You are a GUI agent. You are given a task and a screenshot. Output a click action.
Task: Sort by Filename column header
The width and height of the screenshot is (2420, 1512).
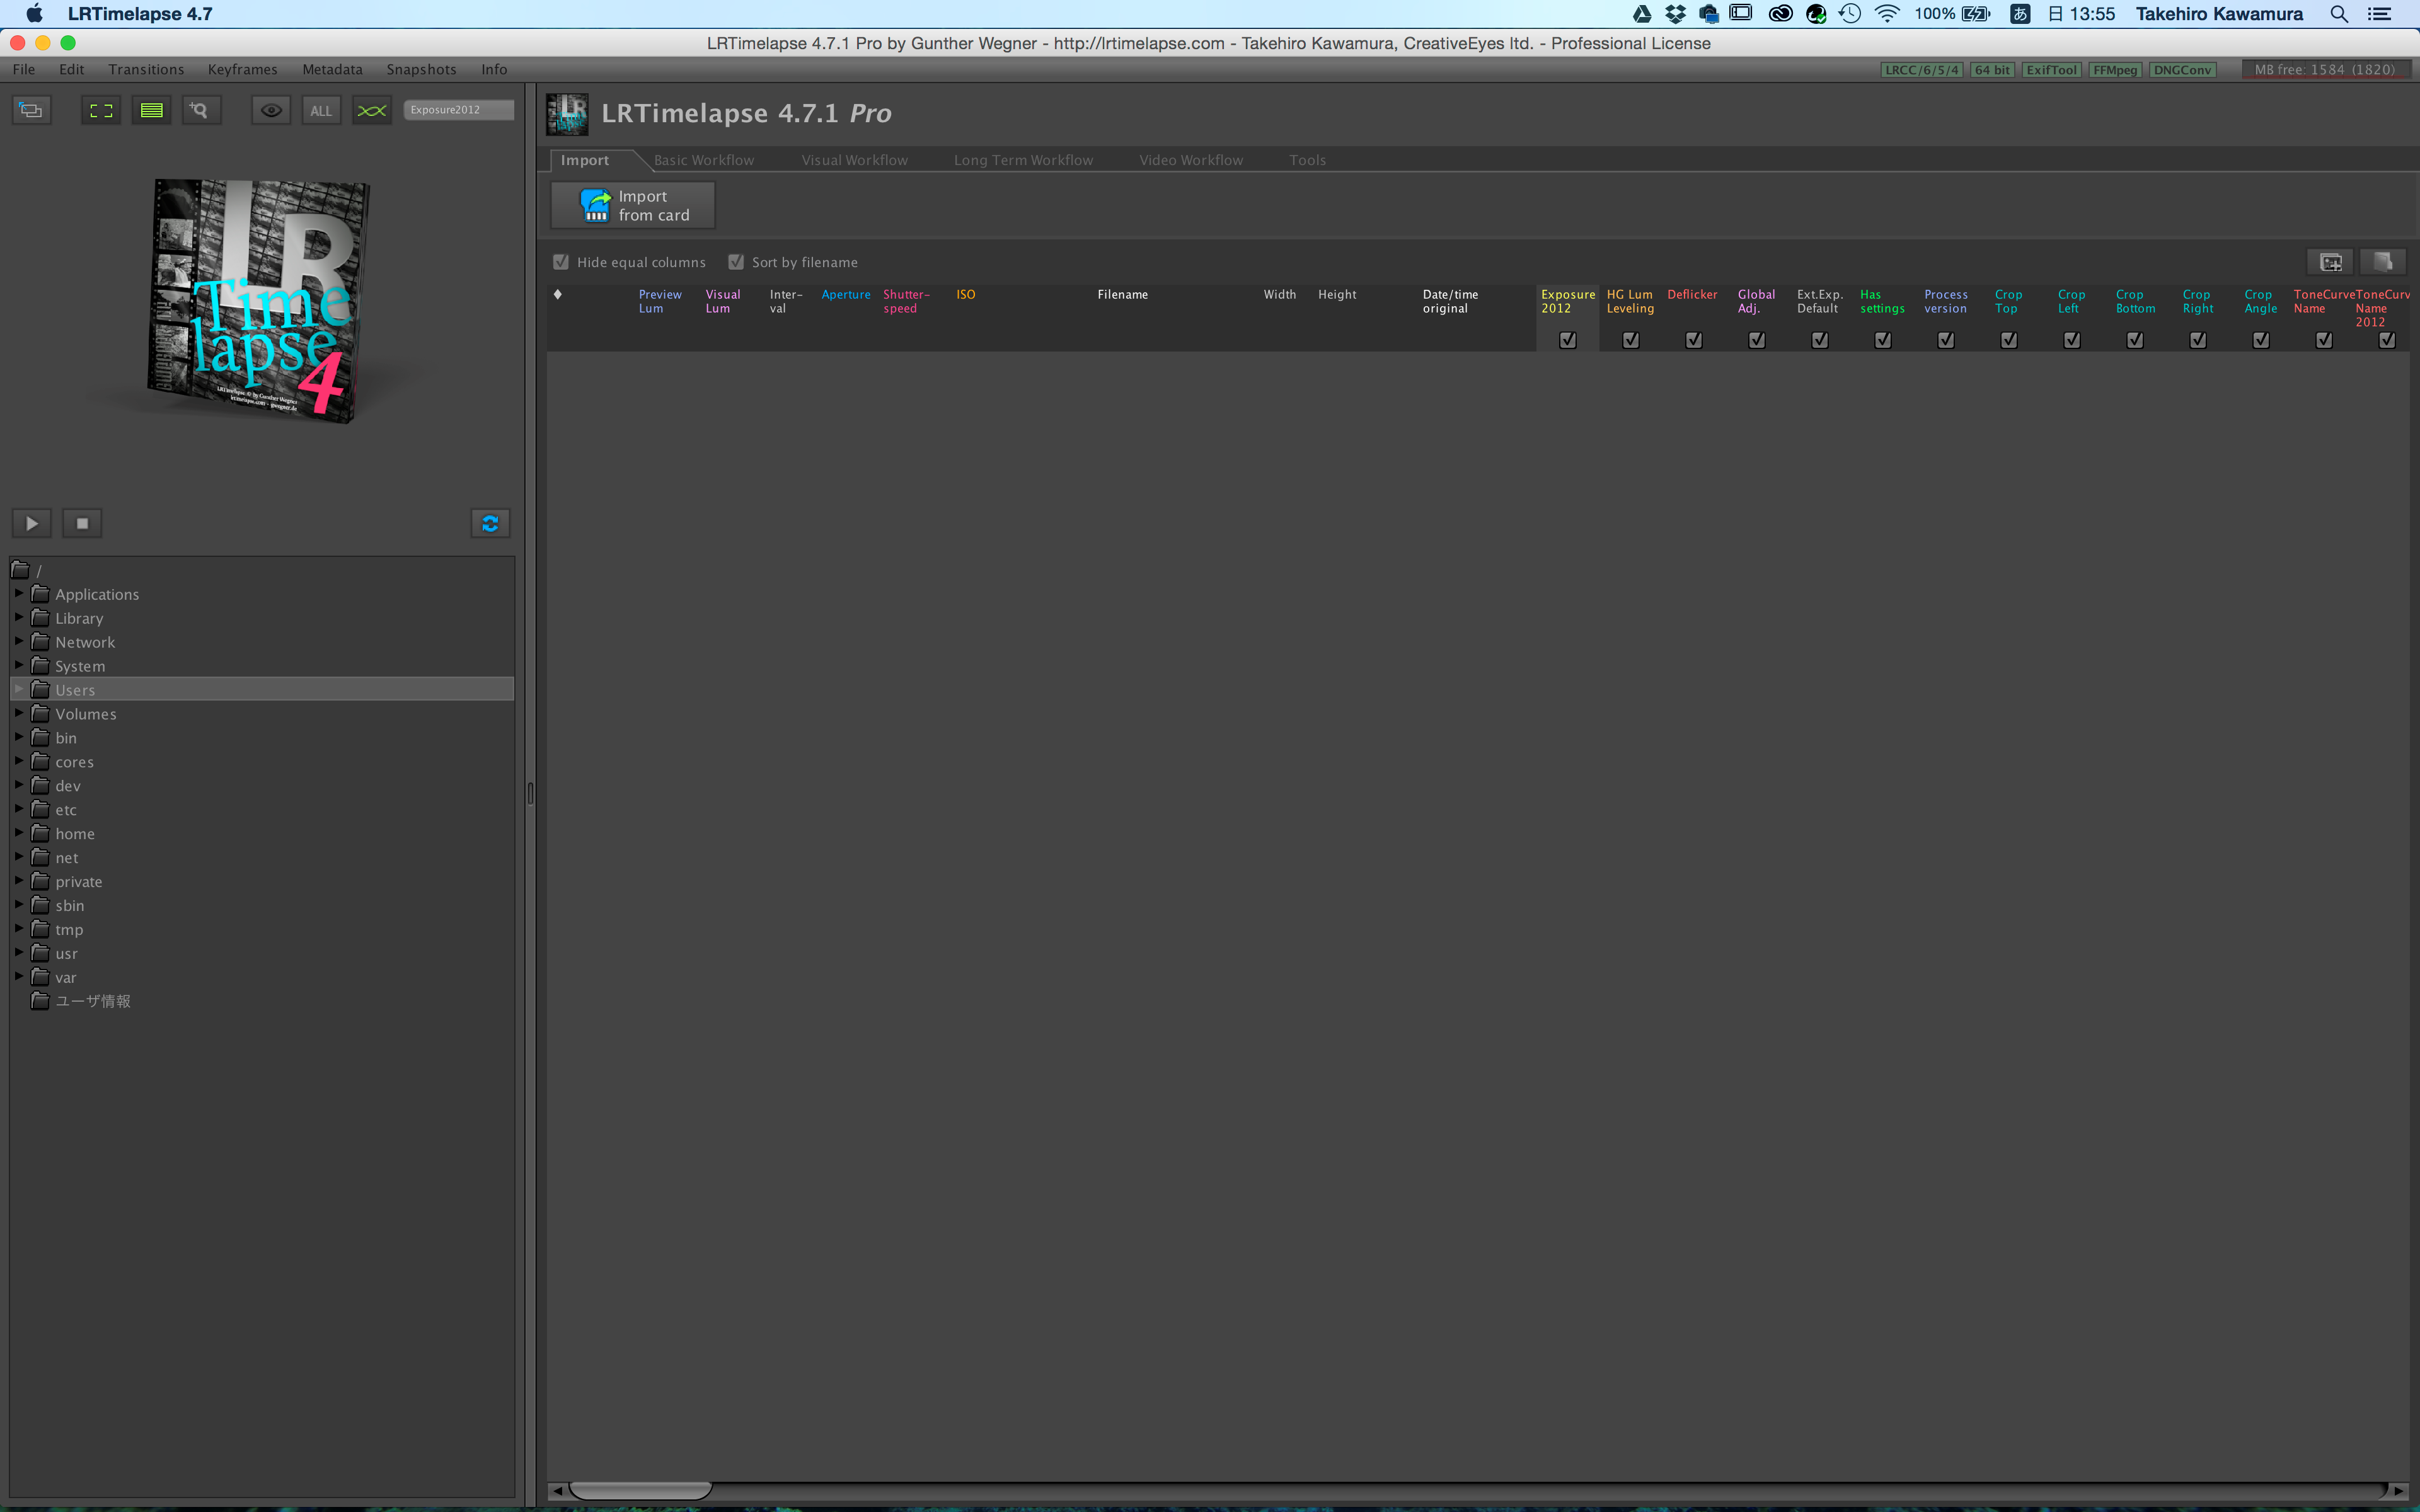click(1122, 295)
